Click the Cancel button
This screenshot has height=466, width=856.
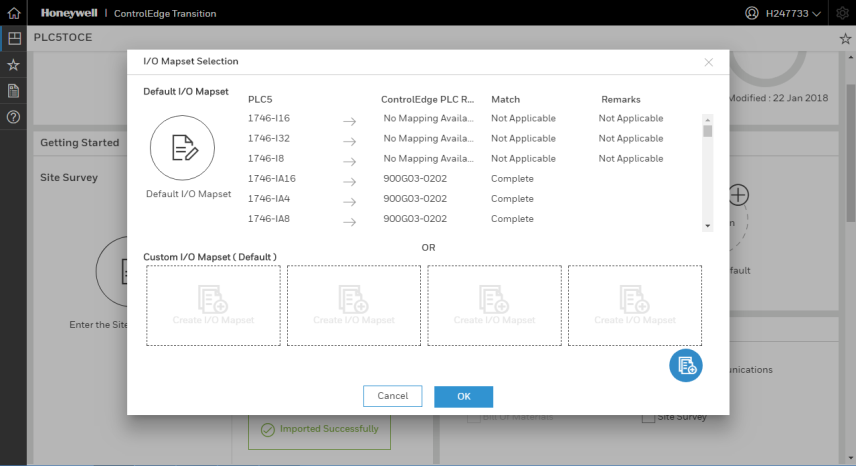point(393,396)
